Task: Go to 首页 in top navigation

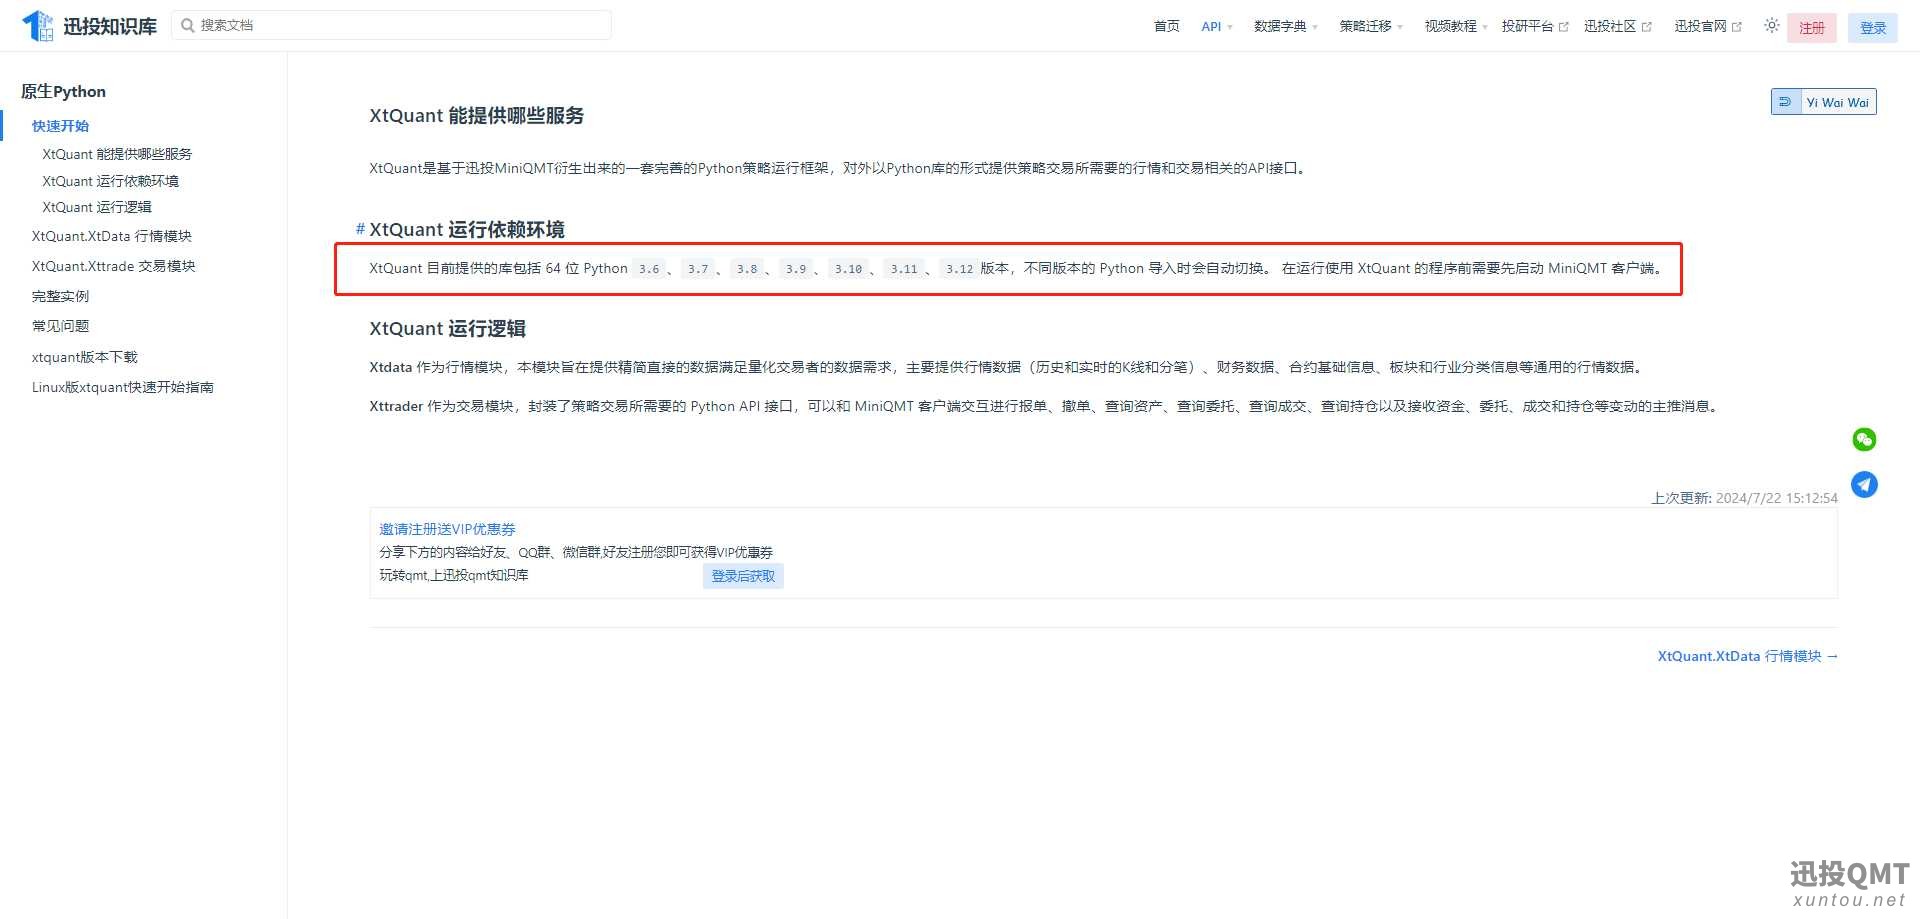Action: [x=1166, y=27]
